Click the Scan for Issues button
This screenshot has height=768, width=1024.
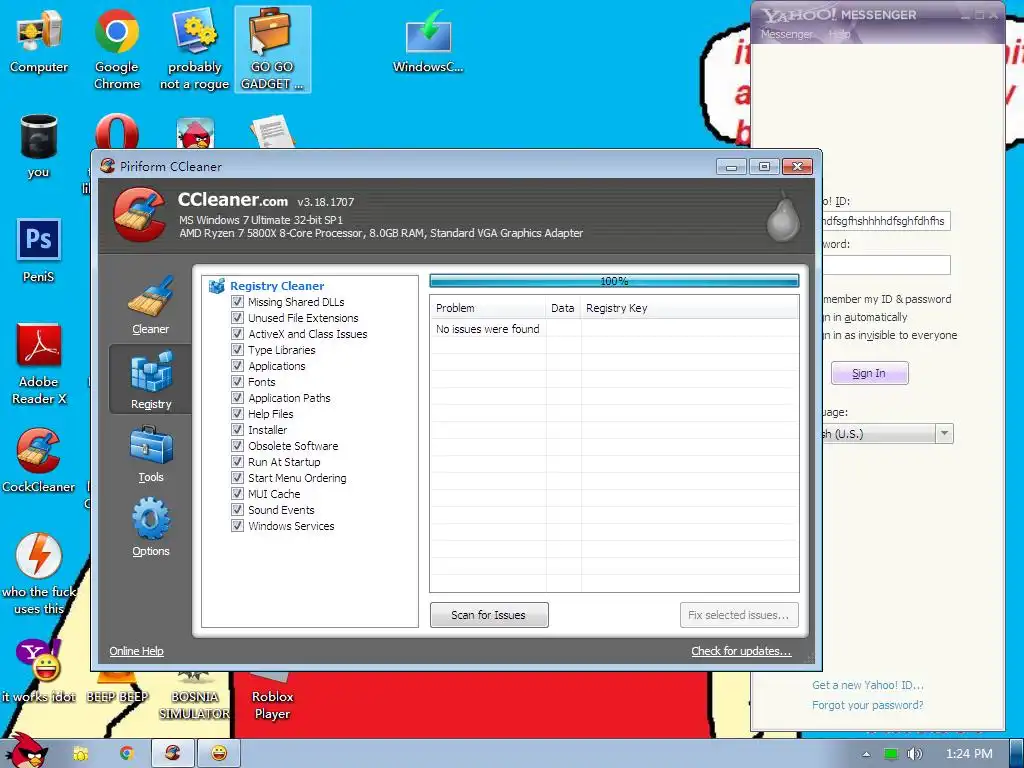(x=489, y=615)
